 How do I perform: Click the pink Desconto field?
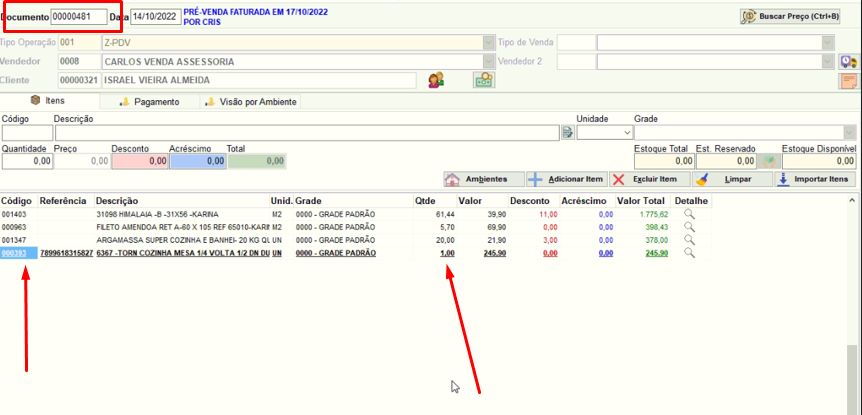click(140, 161)
